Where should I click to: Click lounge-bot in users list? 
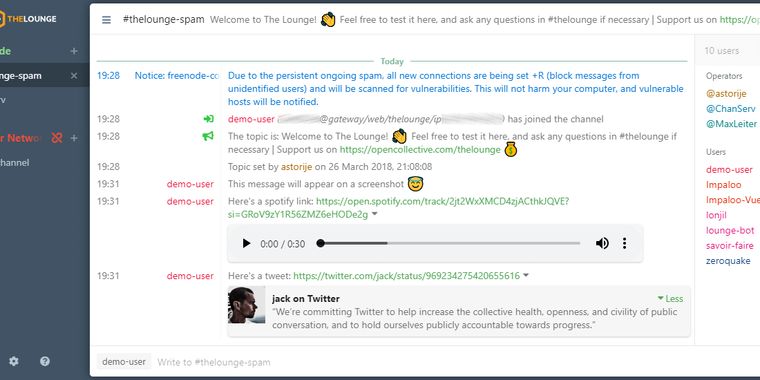click(730, 230)
